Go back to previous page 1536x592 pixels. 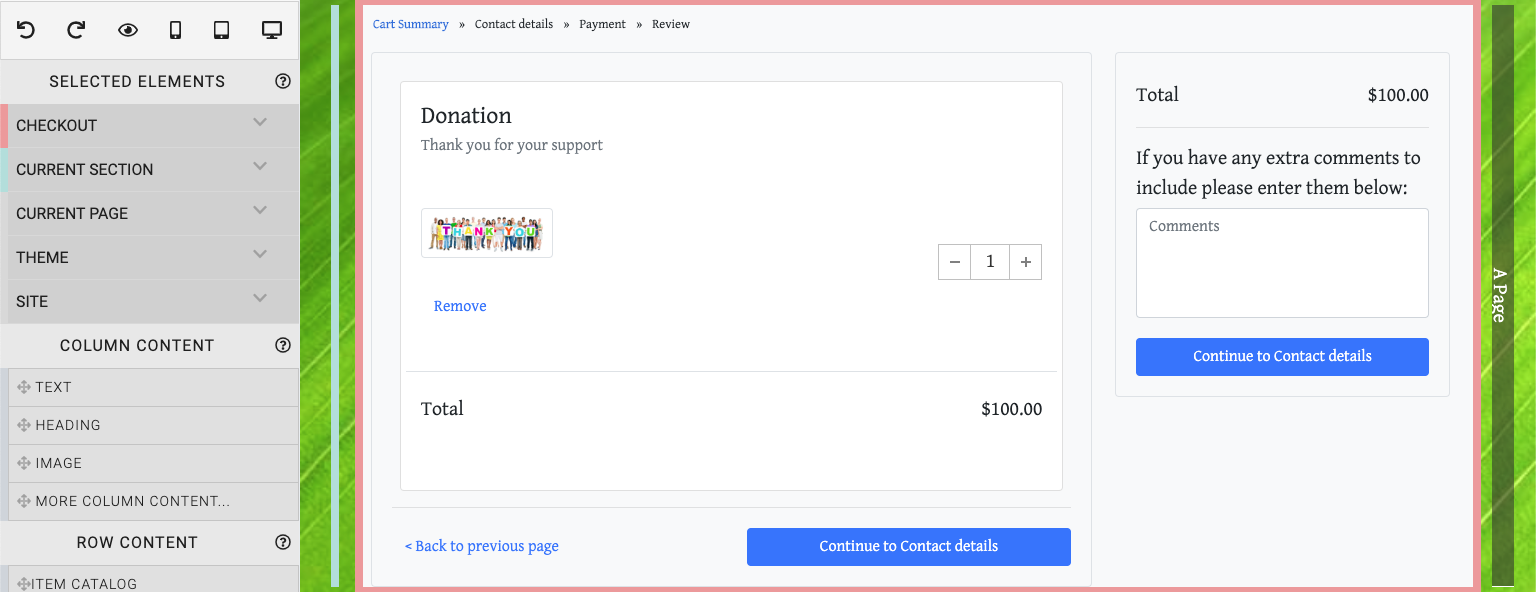(x=482, y=546)
